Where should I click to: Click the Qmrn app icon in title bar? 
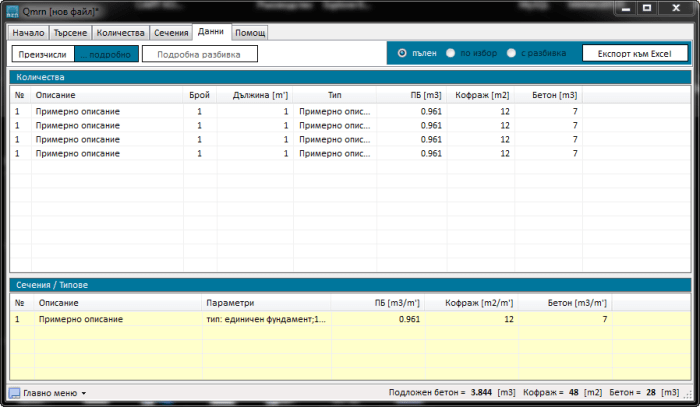12,11
